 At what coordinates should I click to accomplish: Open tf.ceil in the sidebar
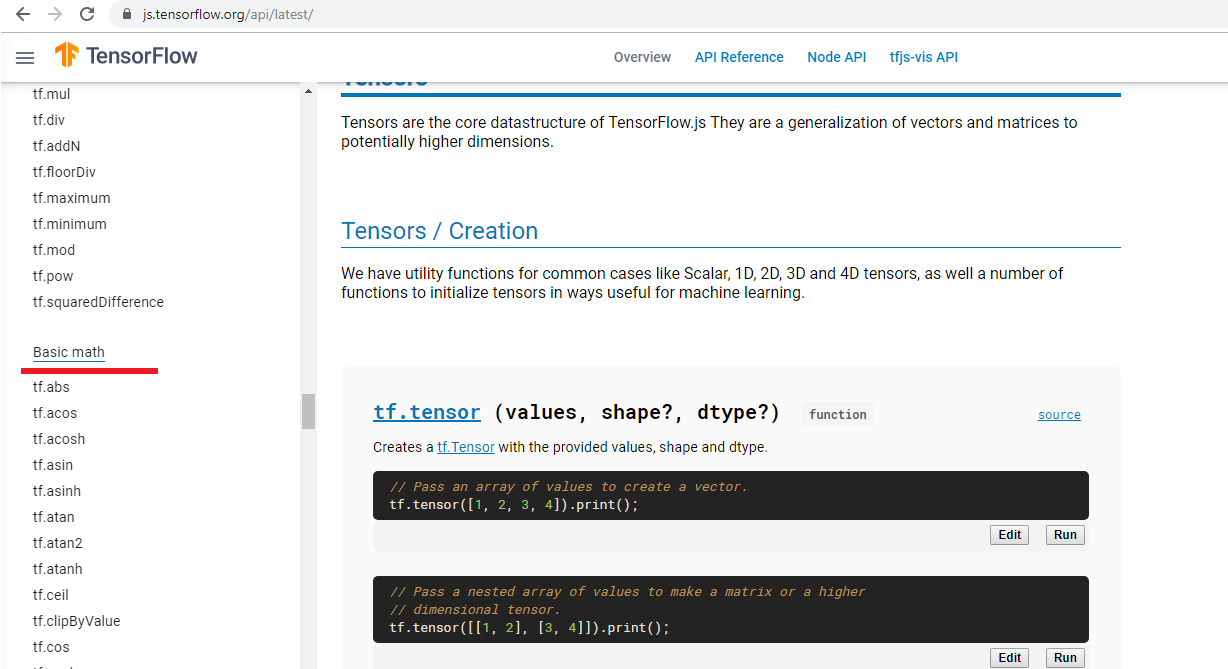(50, 595)
